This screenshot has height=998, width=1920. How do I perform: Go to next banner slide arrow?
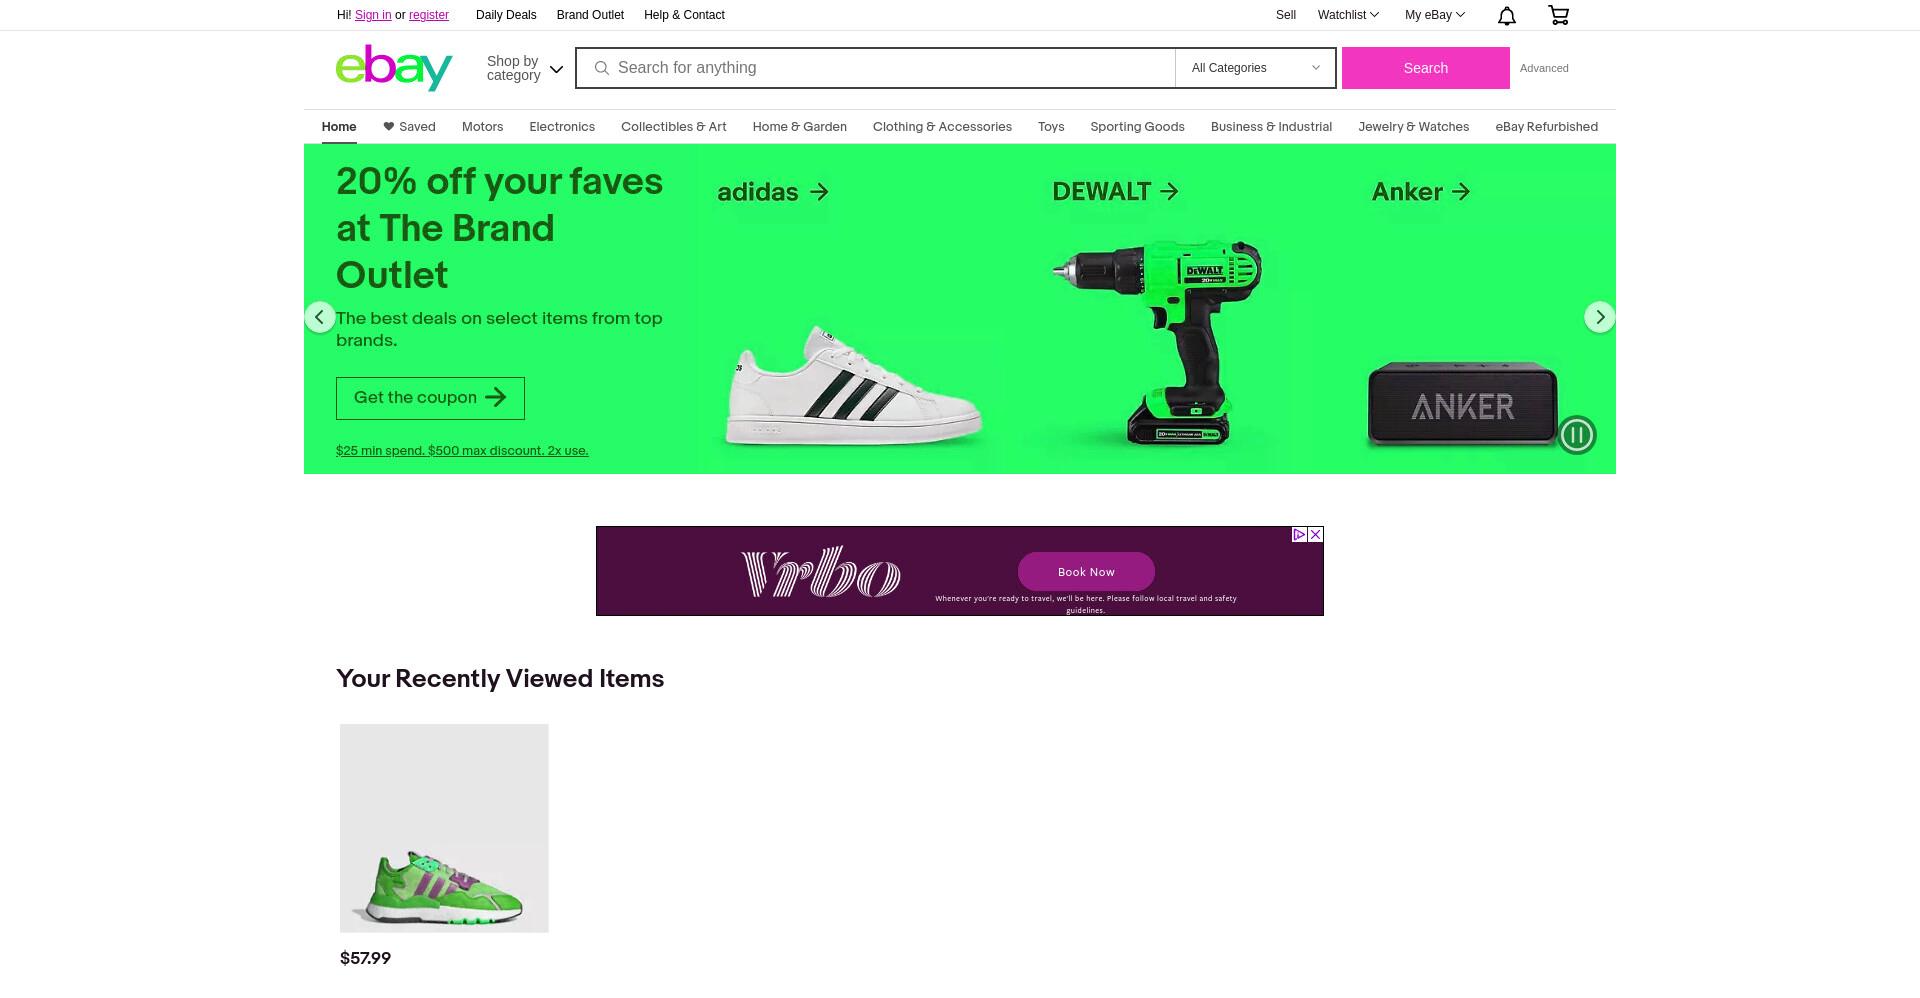pos(1600,317)
